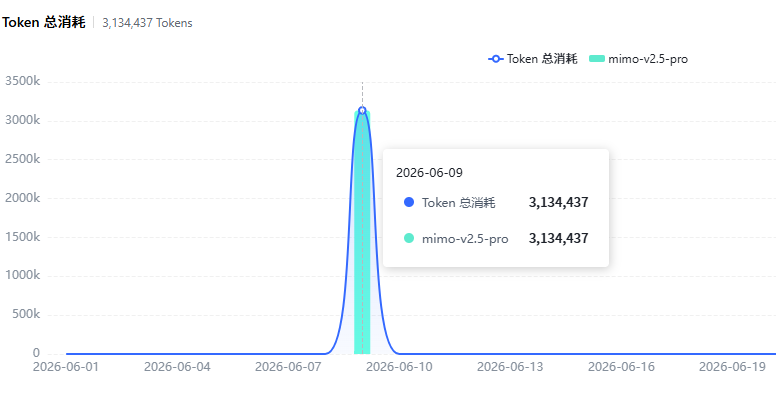Click the 2026-06-09 tooltip date
The height and width of the screenshot is (394, 776).
(x=429, y=173)
